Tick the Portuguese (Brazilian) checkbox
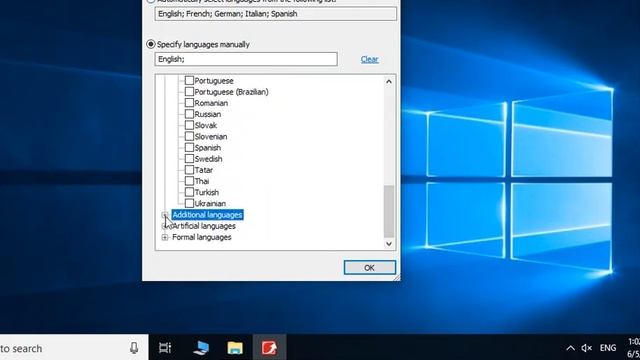This screenshot has height=360, width=640. tap(189, 91)
